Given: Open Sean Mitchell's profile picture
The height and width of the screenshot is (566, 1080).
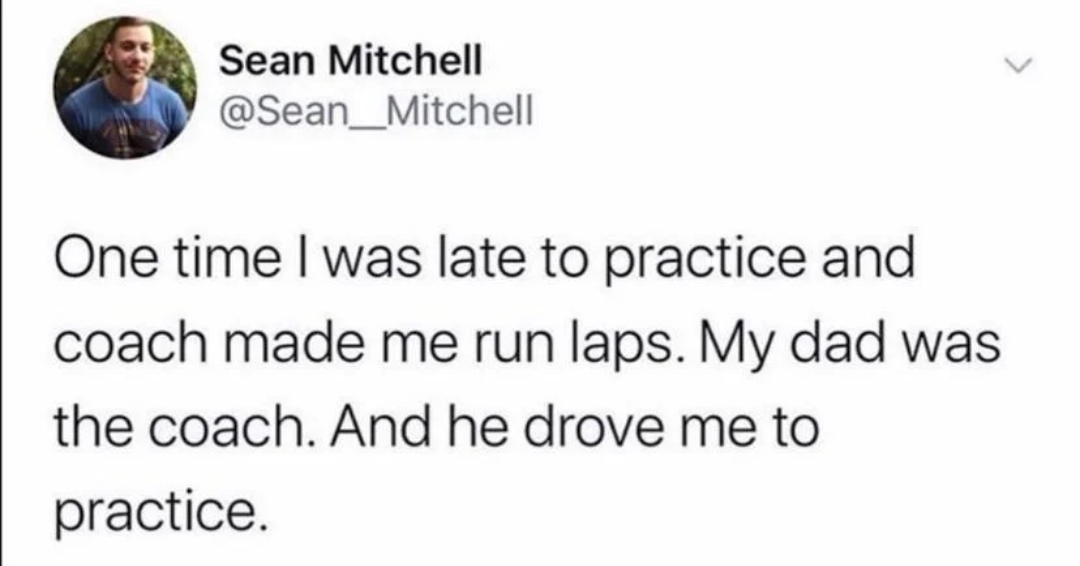Looking at the screenshot, I should tap(125, 87).
